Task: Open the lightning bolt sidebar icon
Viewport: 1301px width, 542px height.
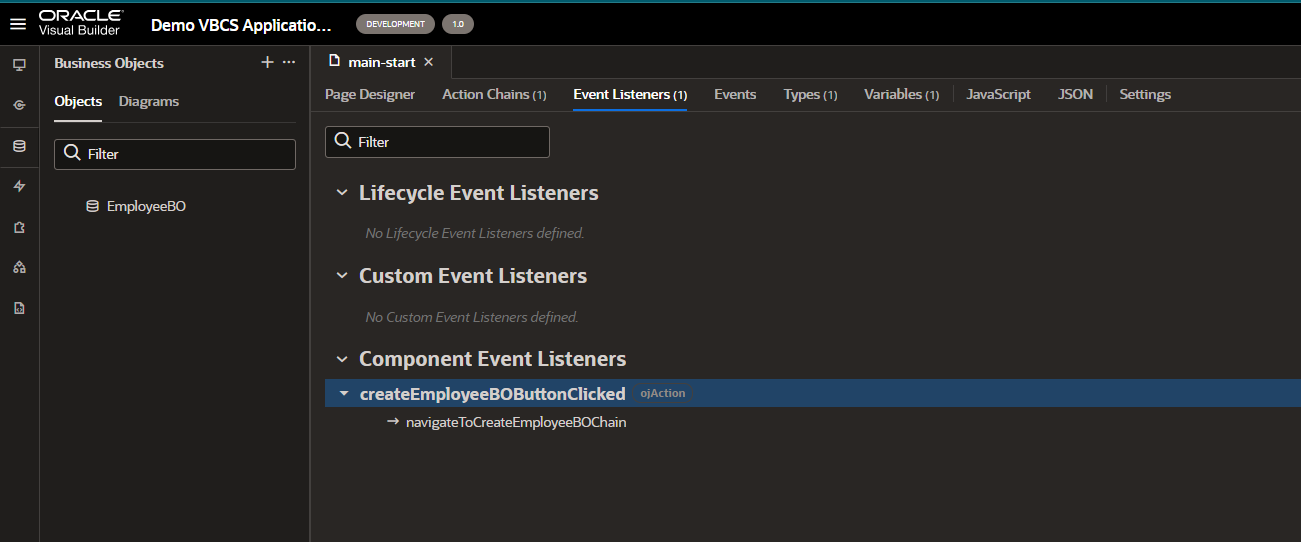Action: click(19, 186)
